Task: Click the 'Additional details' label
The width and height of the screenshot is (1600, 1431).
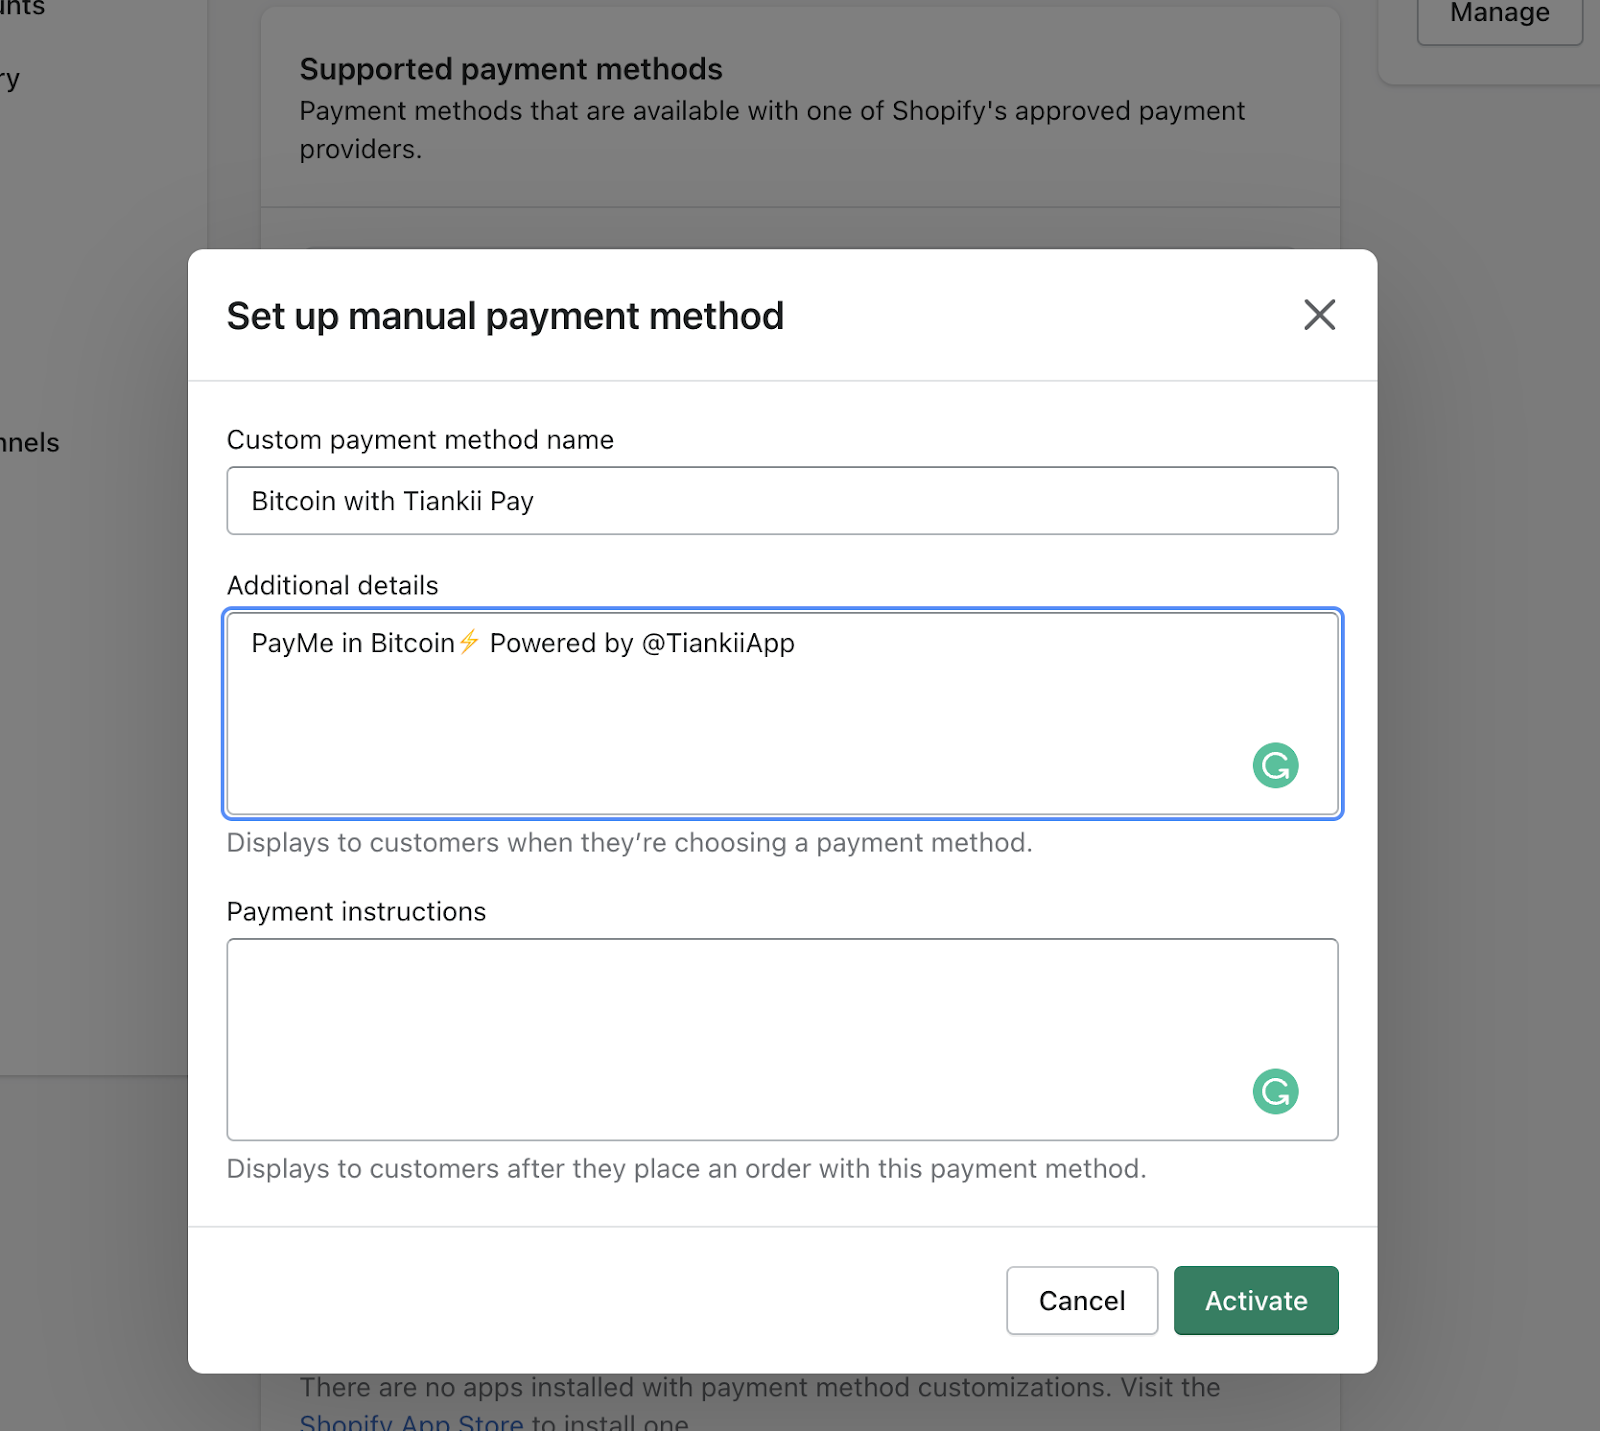Action: pos(332,585)
